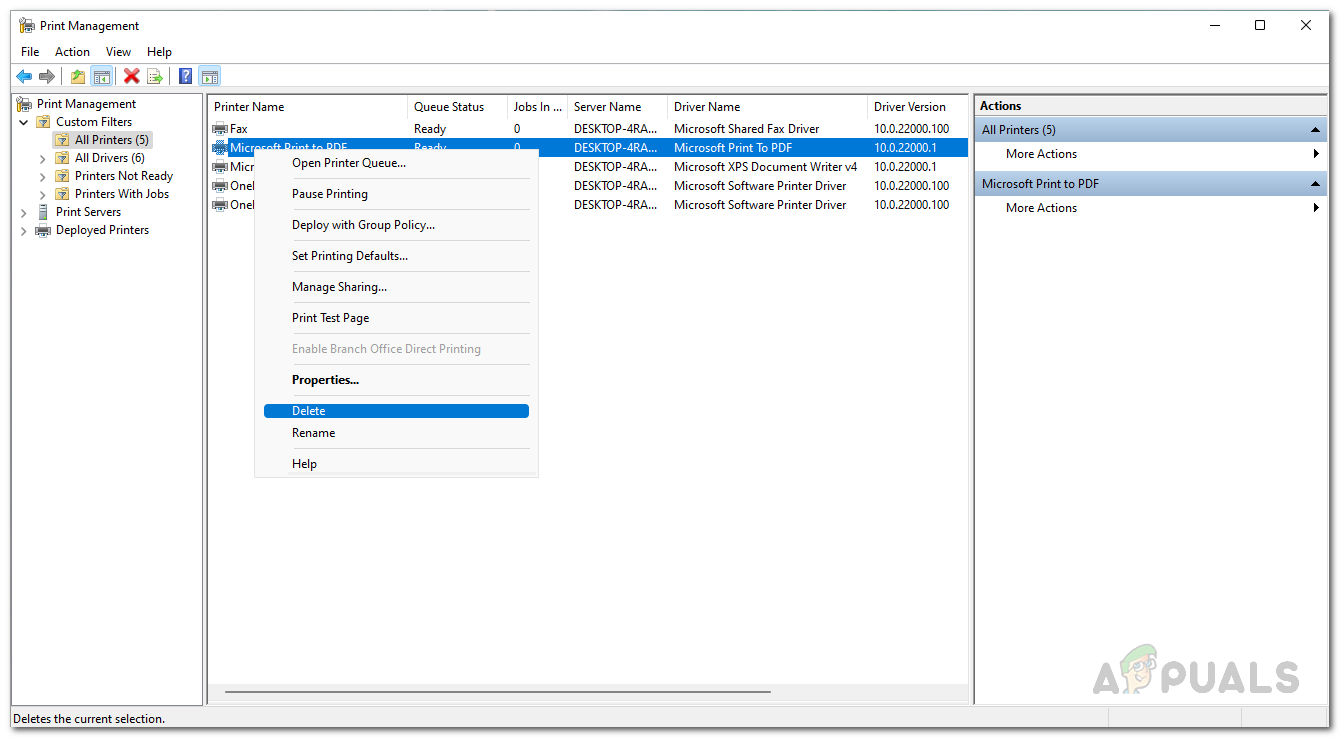Expand the All Drivers (6) node
The image size is (1340, 738).
point(43,158)
